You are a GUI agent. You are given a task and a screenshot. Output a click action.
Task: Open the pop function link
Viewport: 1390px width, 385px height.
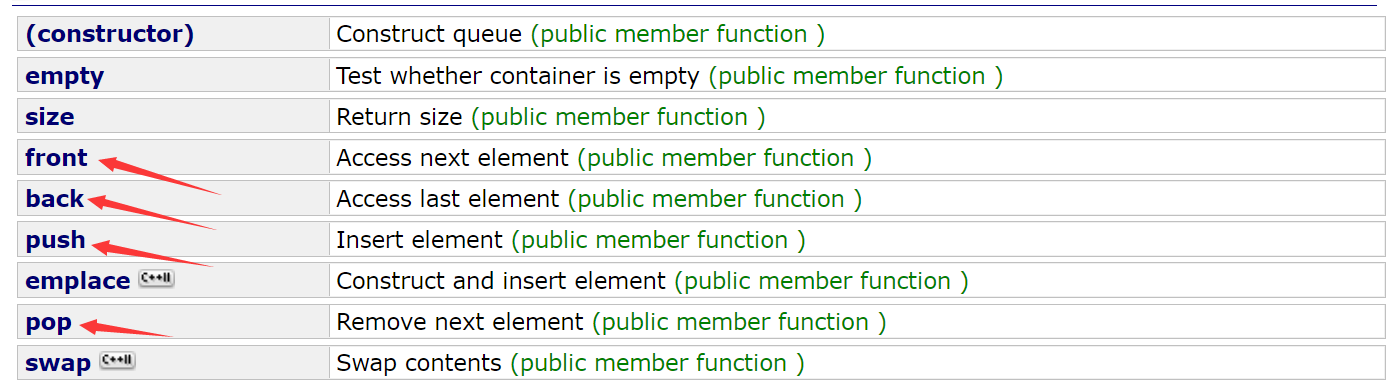(49, 323)
